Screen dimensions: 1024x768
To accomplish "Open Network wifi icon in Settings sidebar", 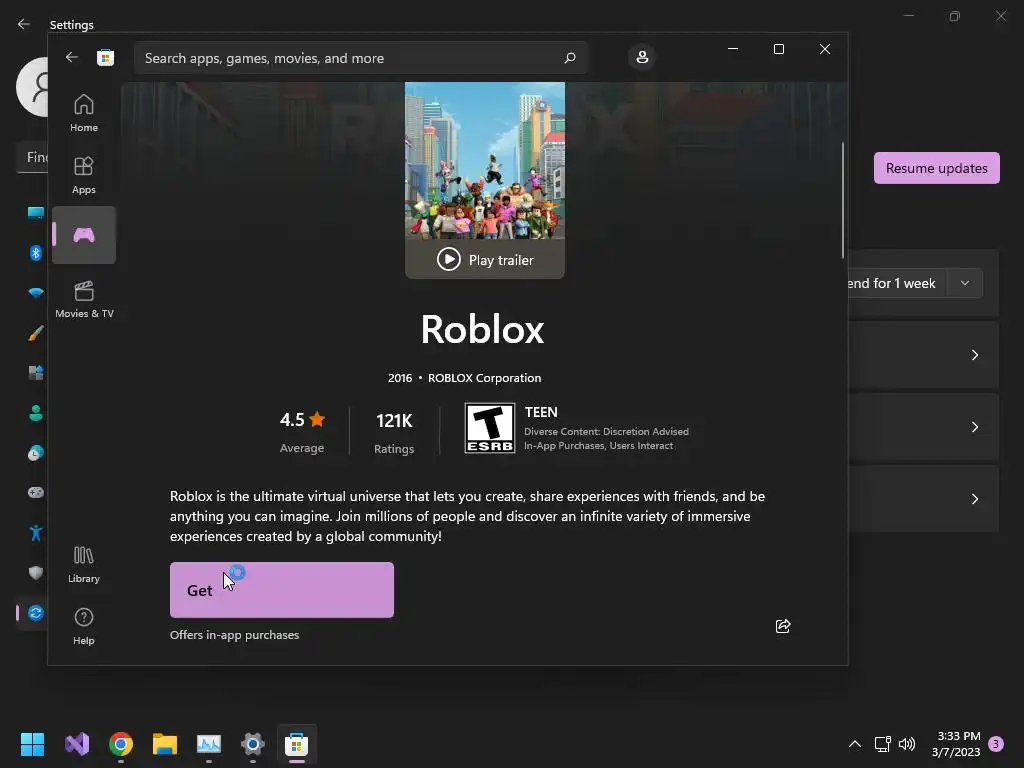I will (x=36, y=293).
